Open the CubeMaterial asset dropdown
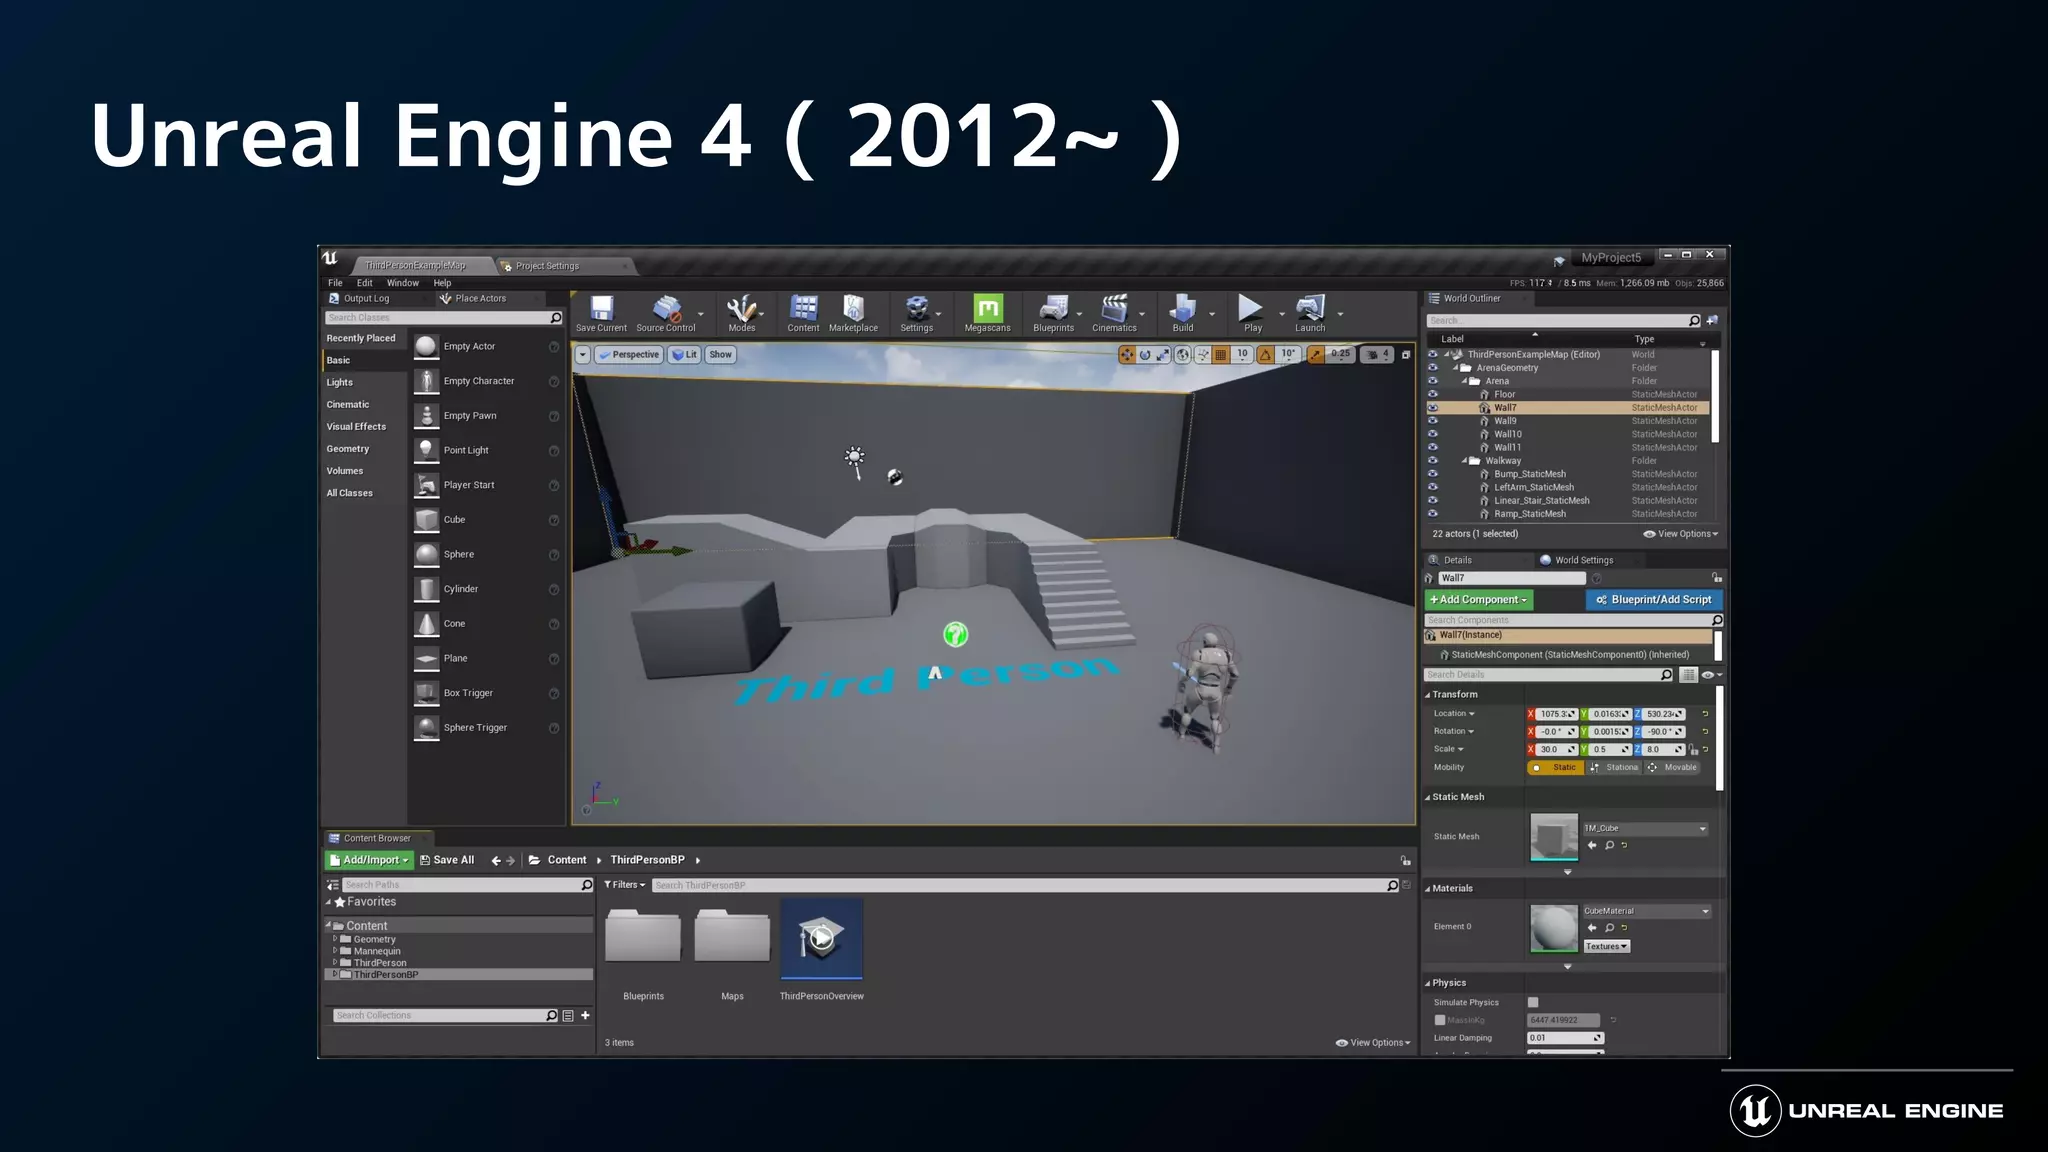 [1647, 911]
